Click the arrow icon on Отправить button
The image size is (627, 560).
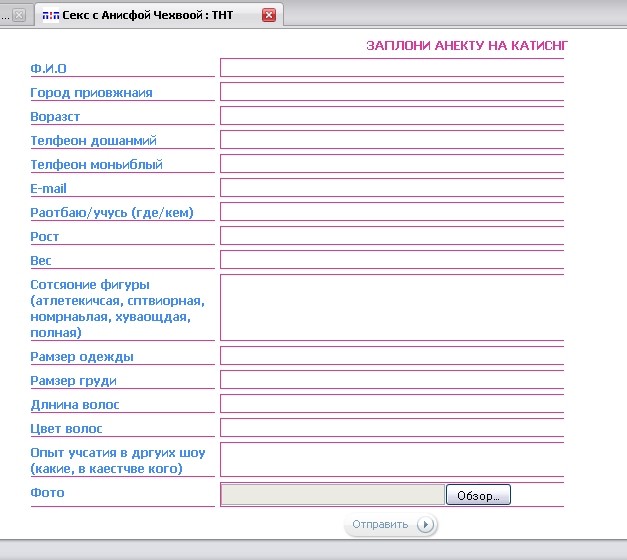(425, 525)
